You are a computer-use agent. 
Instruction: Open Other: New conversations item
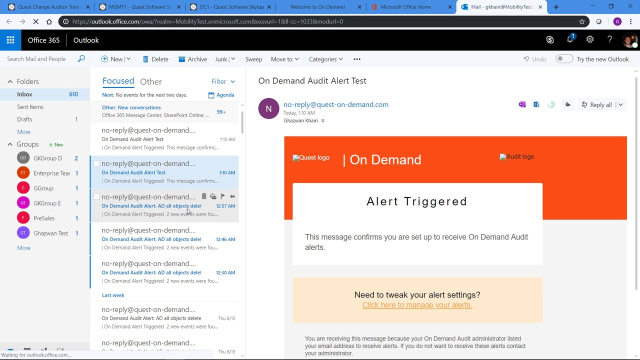(164, 111)
